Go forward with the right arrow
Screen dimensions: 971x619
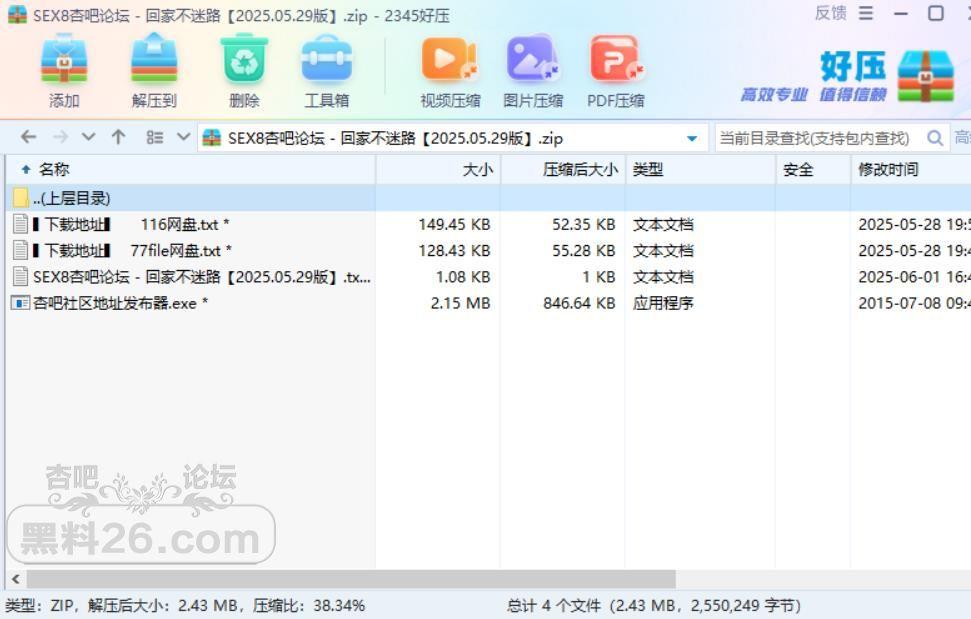point(60,137)
